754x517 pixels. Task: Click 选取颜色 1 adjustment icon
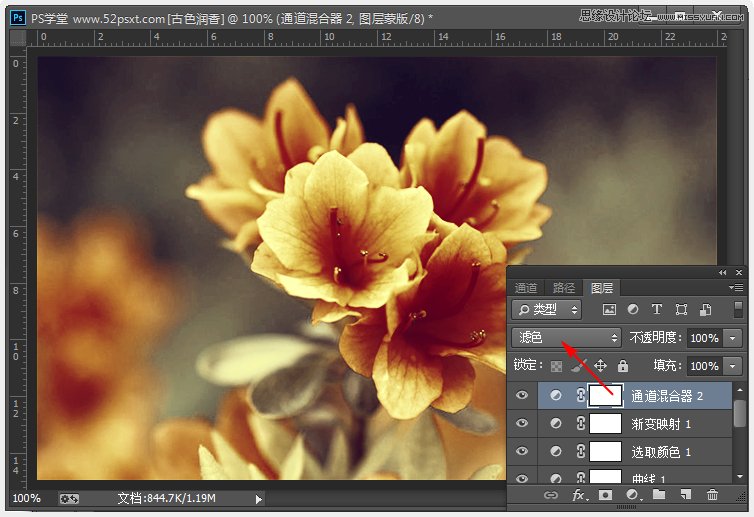(556, 451)
